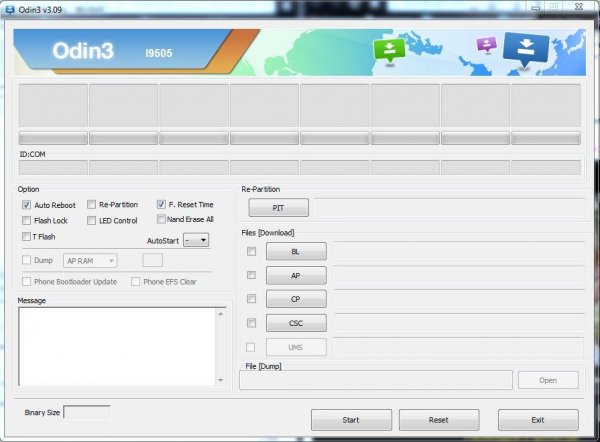Click the Binary Size field
The height and width of the screenshot is (442, 600).
(87, 412)
